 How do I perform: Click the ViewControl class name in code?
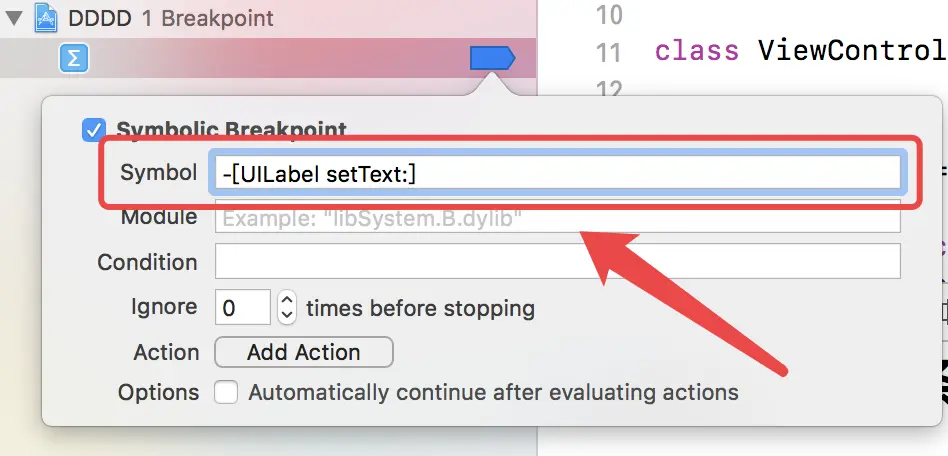(852, 51)
